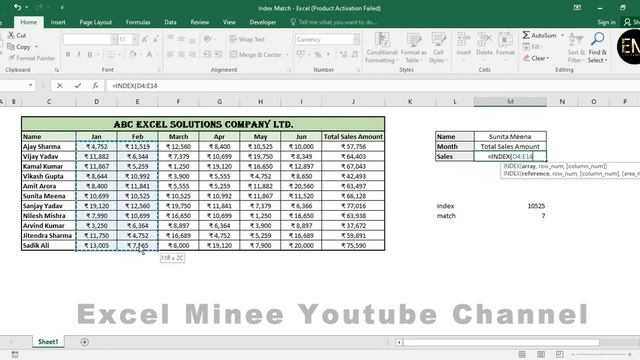Toggle Italic formatting
This screenshot has height=360, width=640.
coord(78,54)
